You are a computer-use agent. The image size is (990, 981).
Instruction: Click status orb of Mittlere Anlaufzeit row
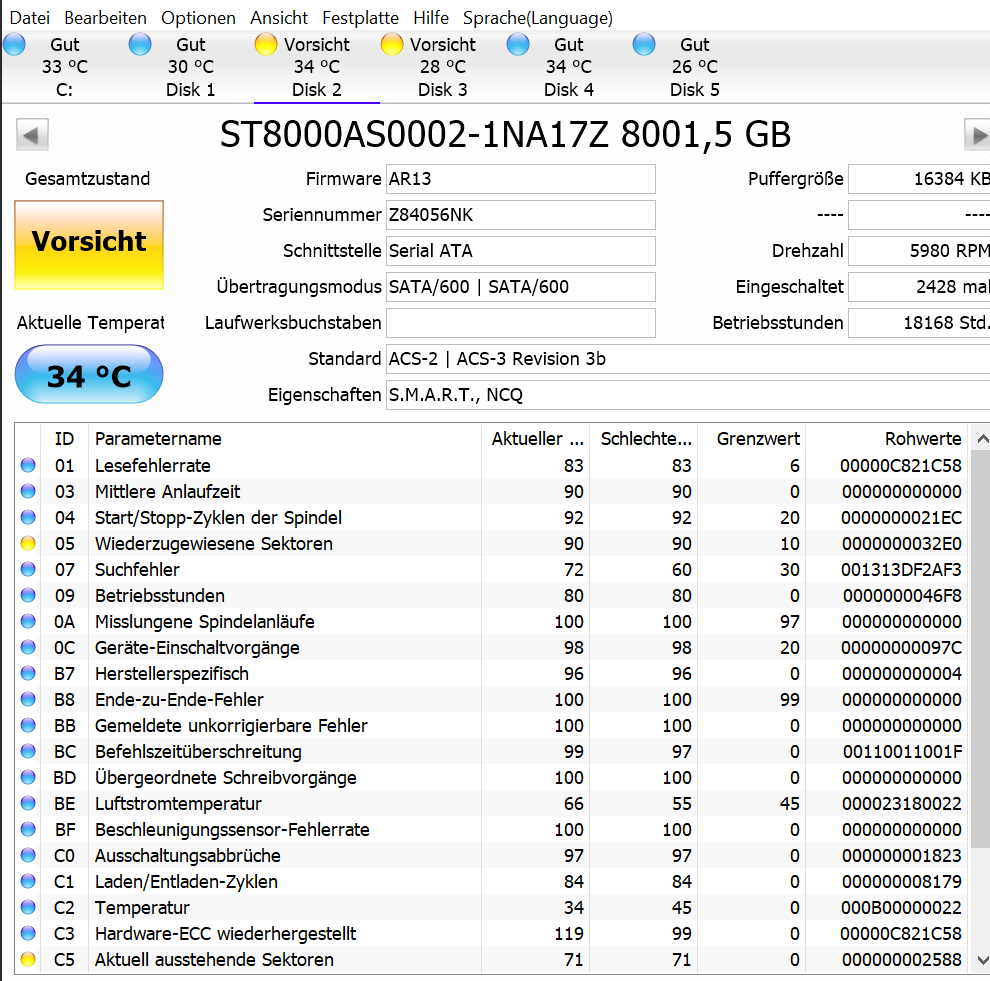tap(28, 491)
